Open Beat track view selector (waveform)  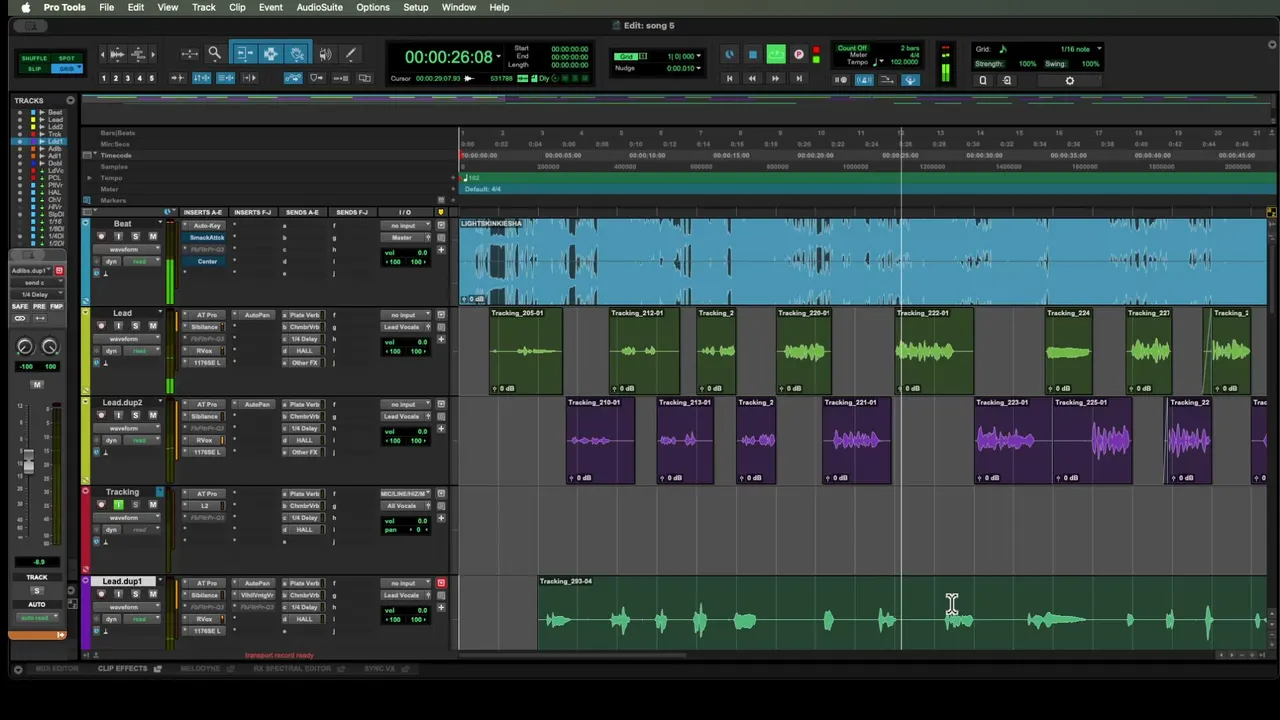click(x=127, y=249)
